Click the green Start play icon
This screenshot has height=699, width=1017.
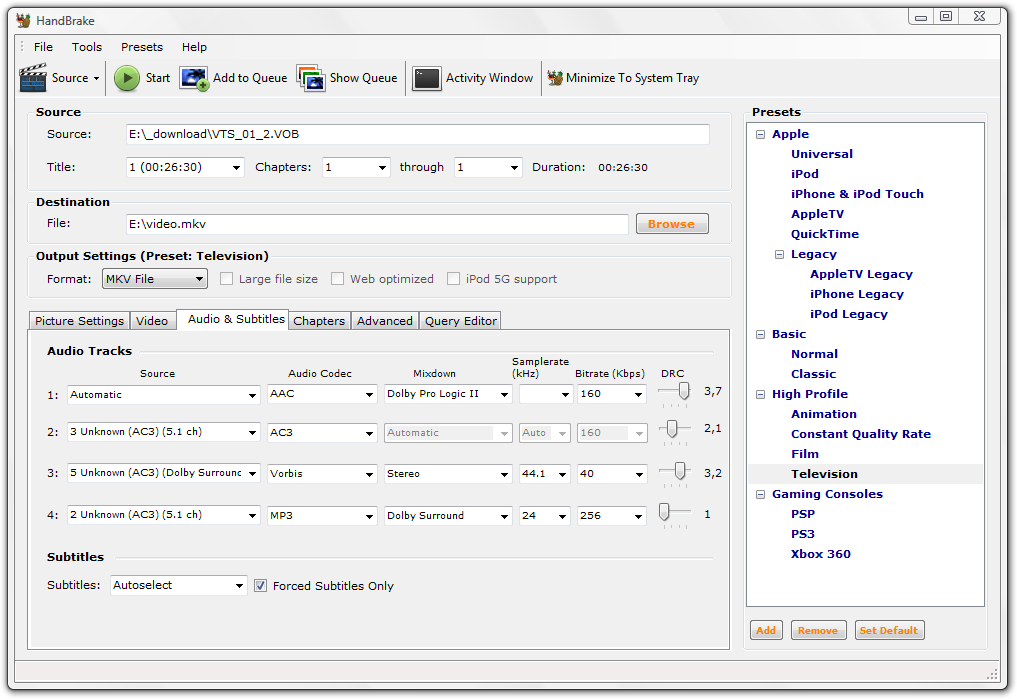point(127,78)
